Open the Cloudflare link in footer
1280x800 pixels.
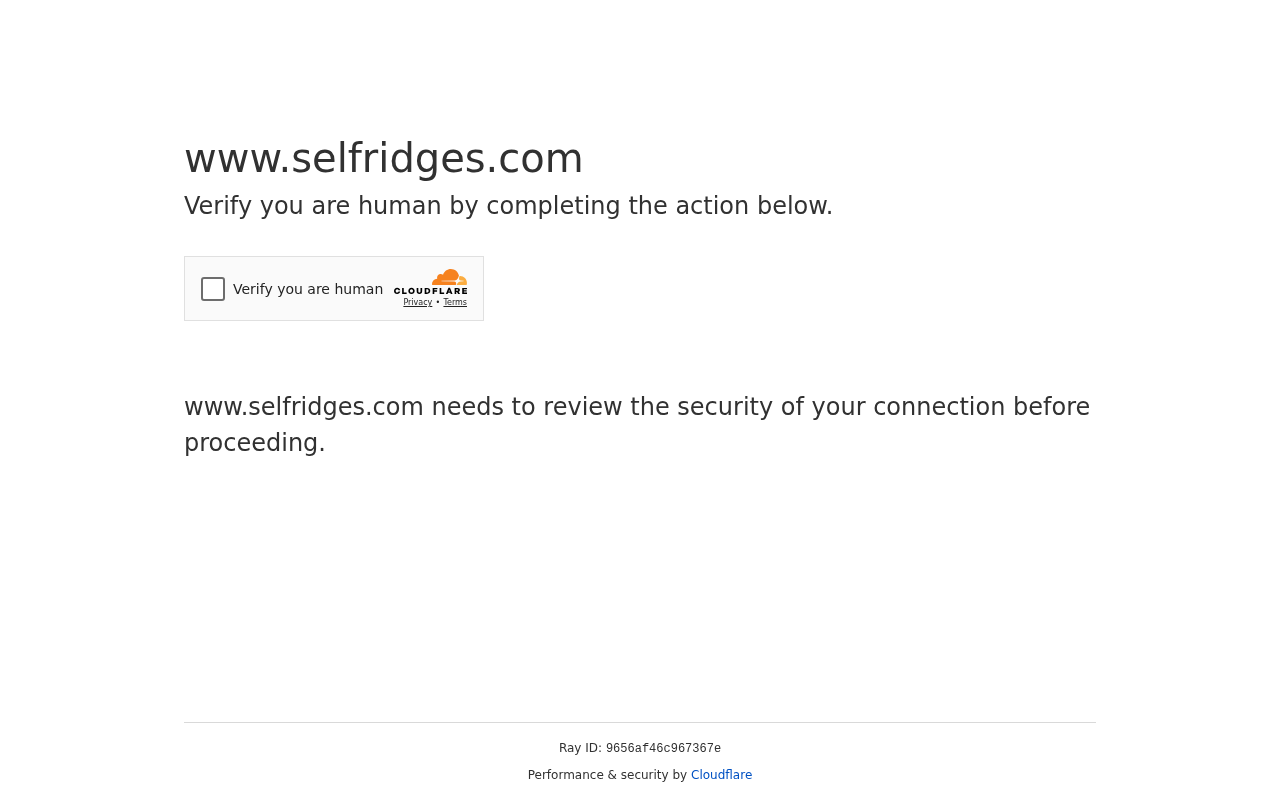(721, 775)
